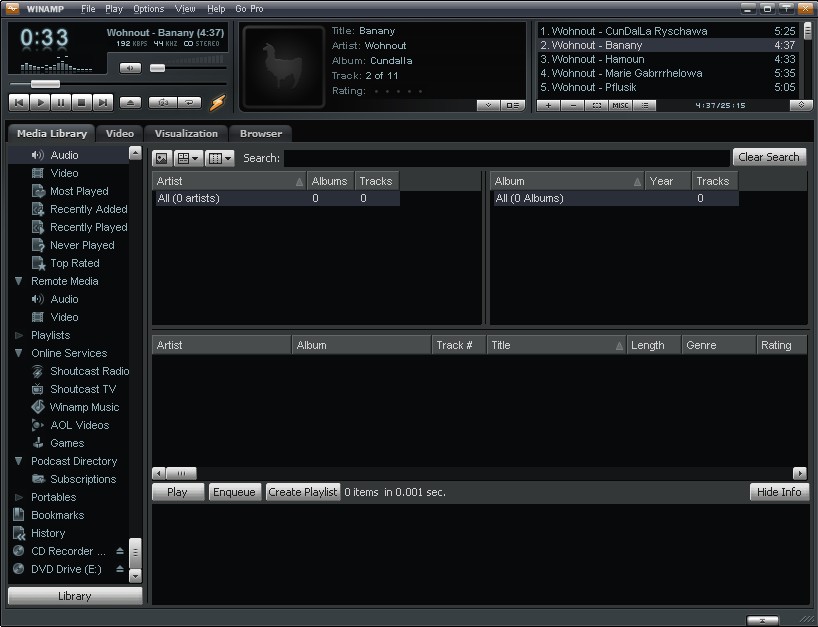Open AOL Videos service
The width and height of the screenshot is (818, 627).
point(70,425)
